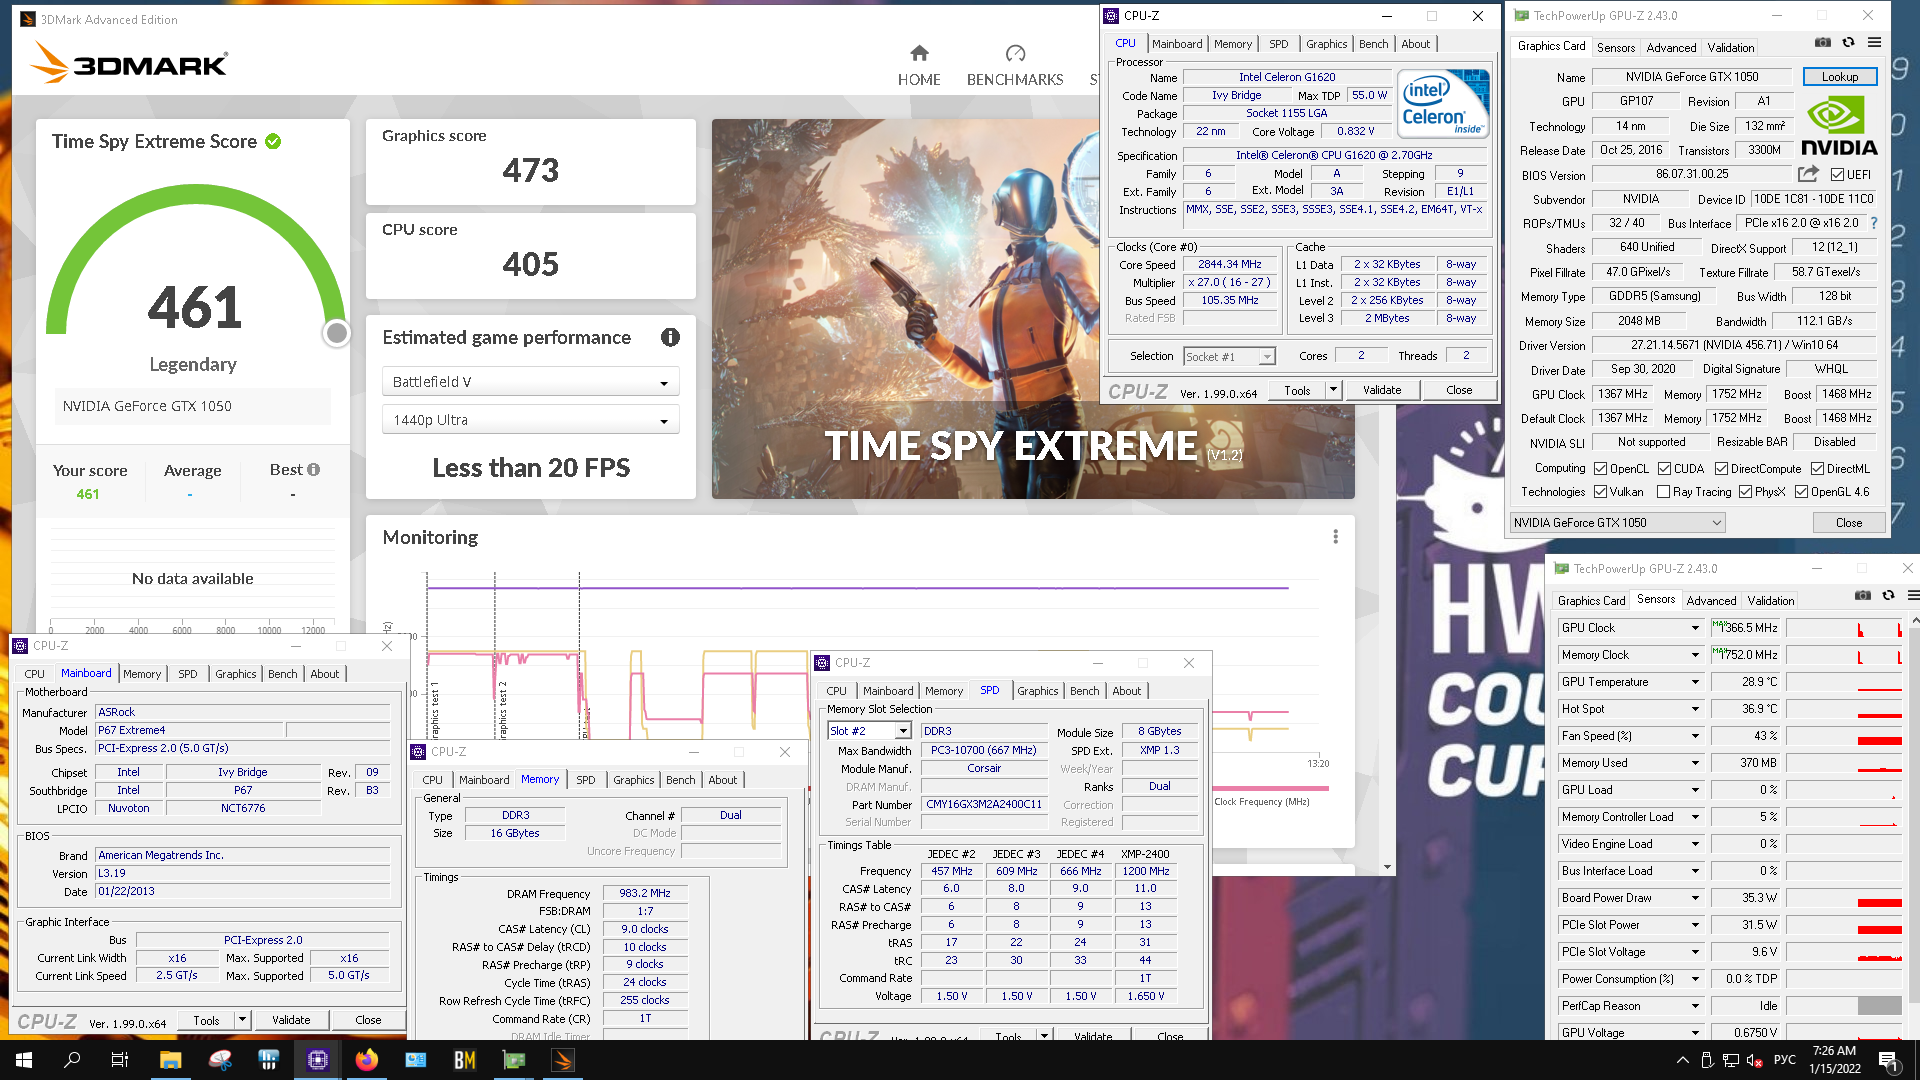Open the BENCHMARKS gauge icon
Screen dimensions: 1920x1080
coord(1015,53)
